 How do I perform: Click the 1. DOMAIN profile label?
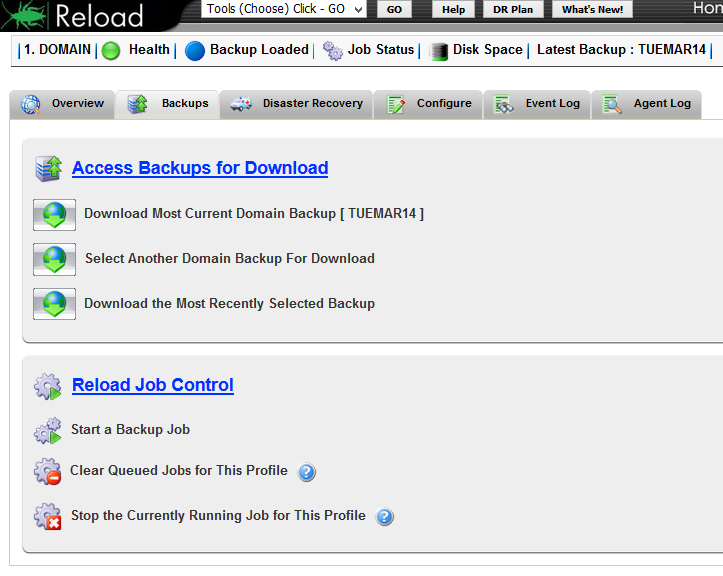tap(57, 50)
